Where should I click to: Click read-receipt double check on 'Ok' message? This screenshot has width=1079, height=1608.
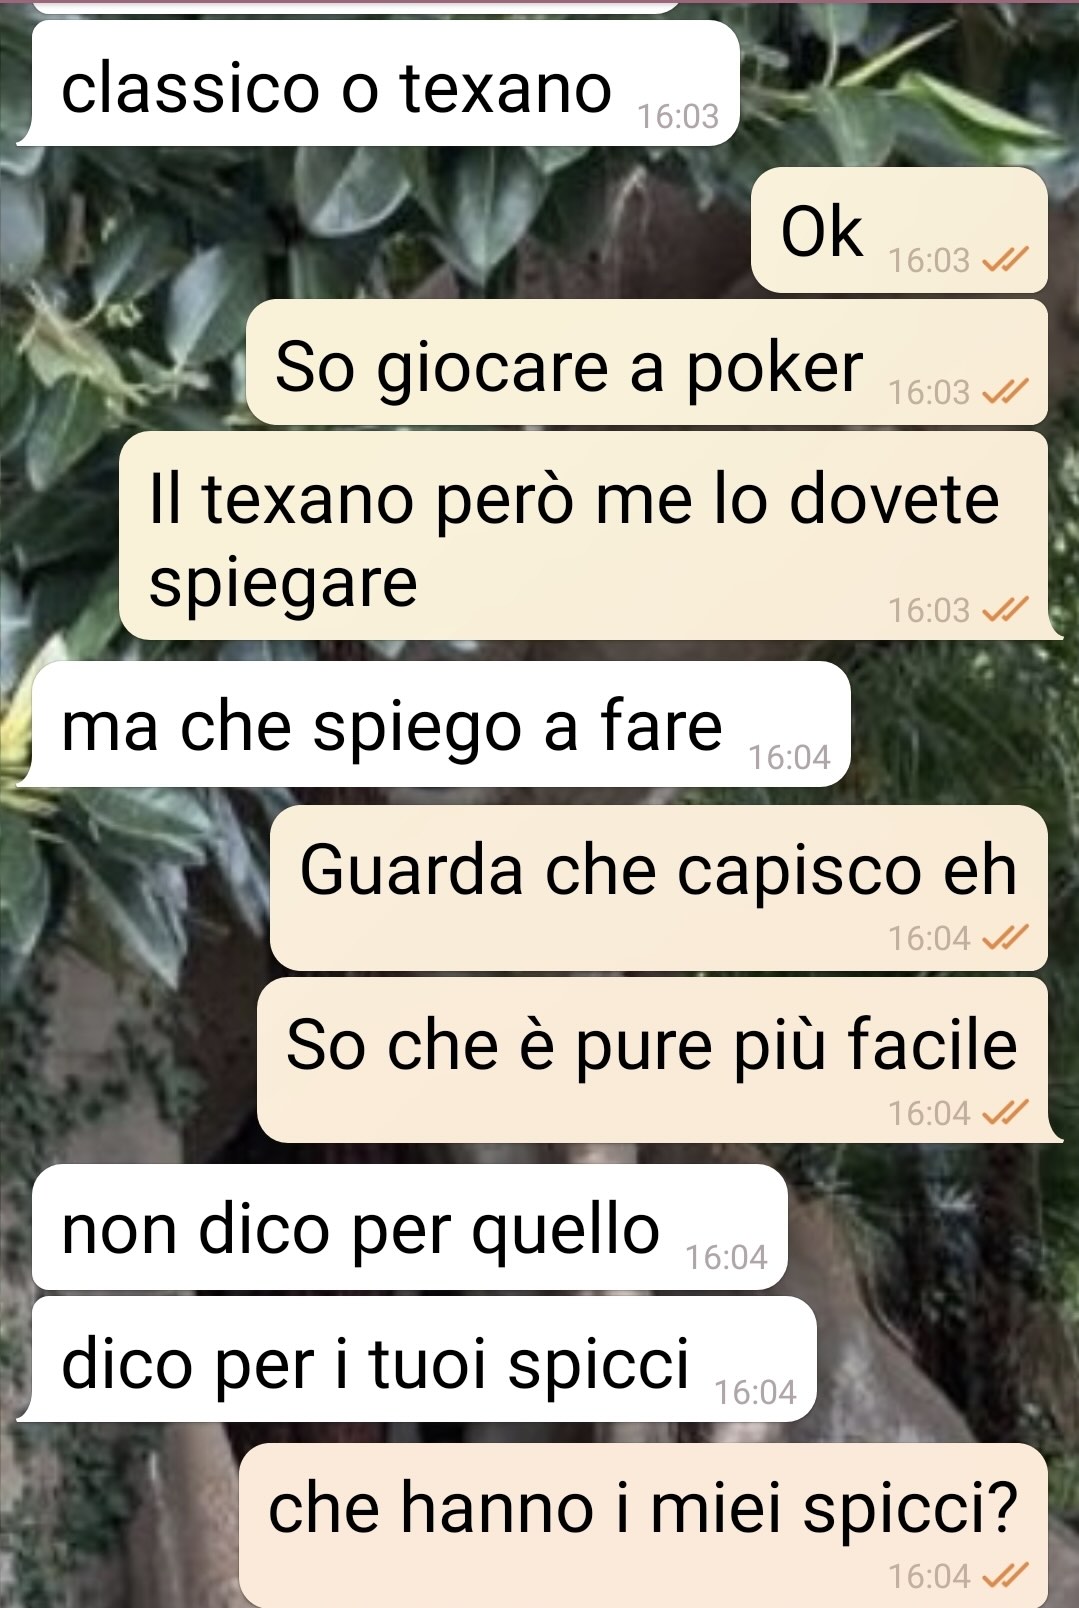tap(1004, 260)
